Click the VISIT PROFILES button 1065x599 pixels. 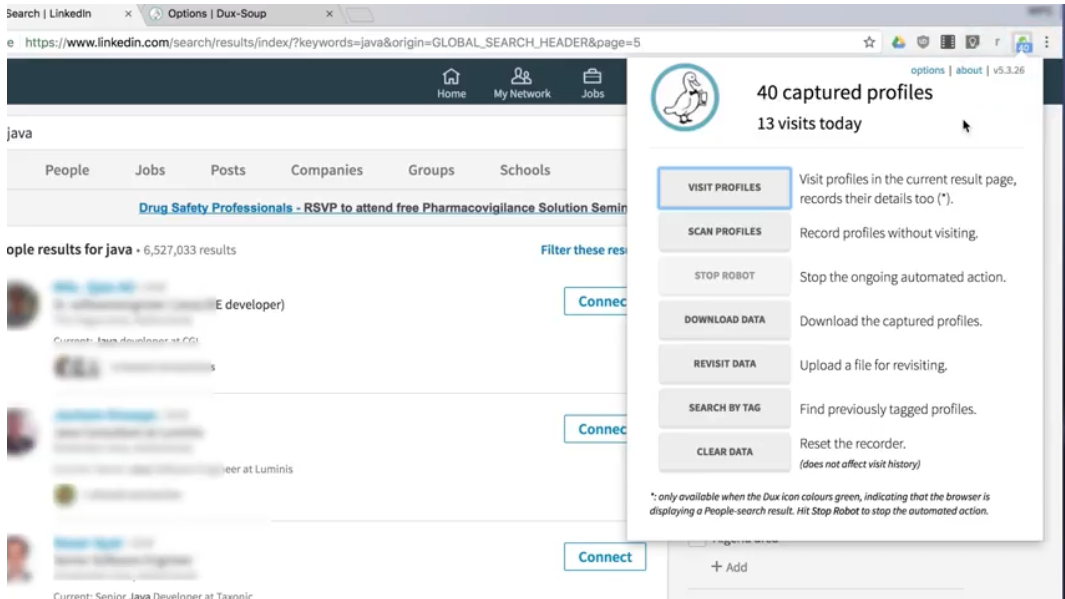[724, 187]
